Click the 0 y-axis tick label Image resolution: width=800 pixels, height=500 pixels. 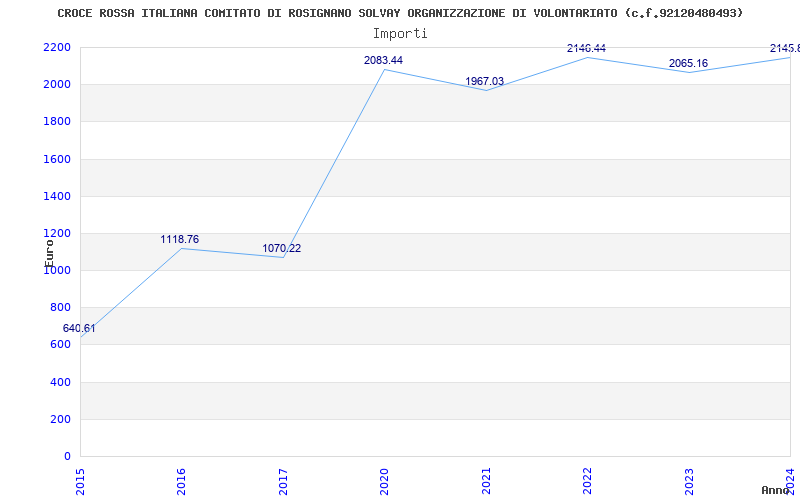67,457
